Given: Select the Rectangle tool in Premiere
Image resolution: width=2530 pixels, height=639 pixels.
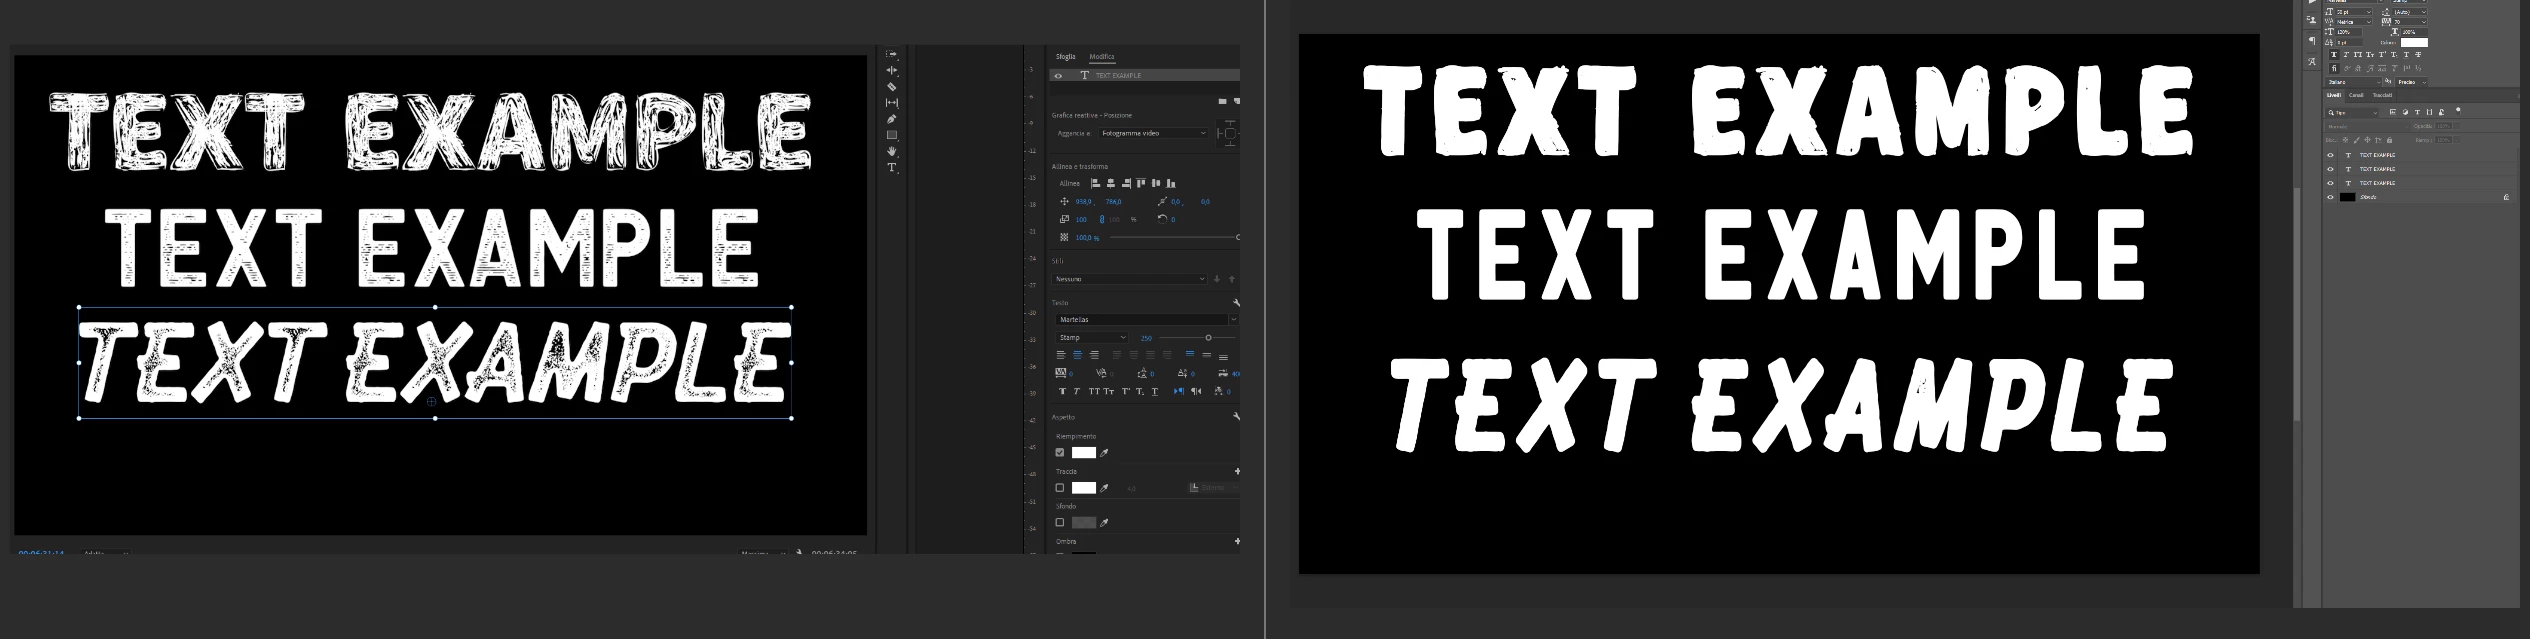Looking at the screenshot, I should (x=892, y=135).
